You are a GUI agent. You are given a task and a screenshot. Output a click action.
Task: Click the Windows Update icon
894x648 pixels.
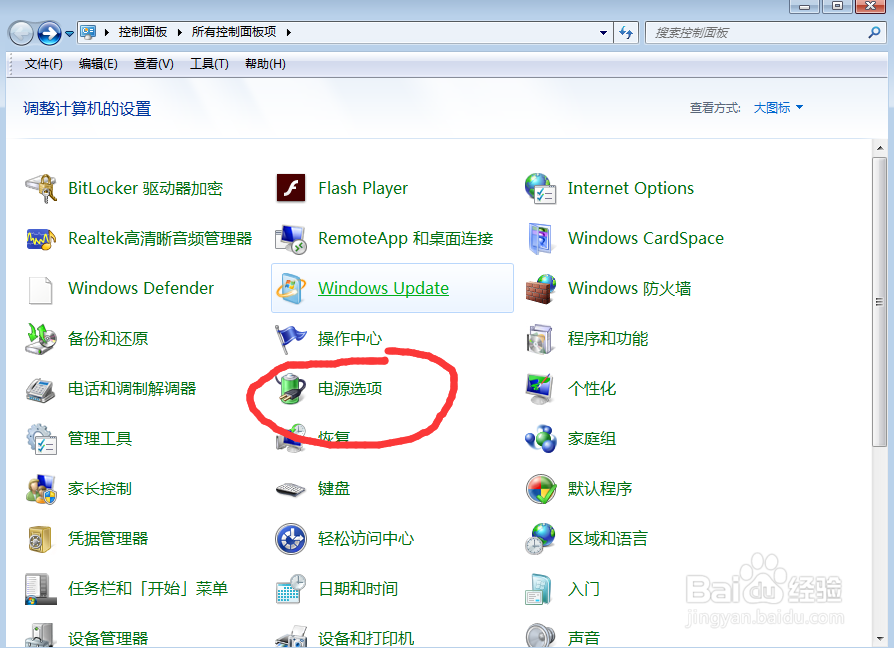coord(291,288)
